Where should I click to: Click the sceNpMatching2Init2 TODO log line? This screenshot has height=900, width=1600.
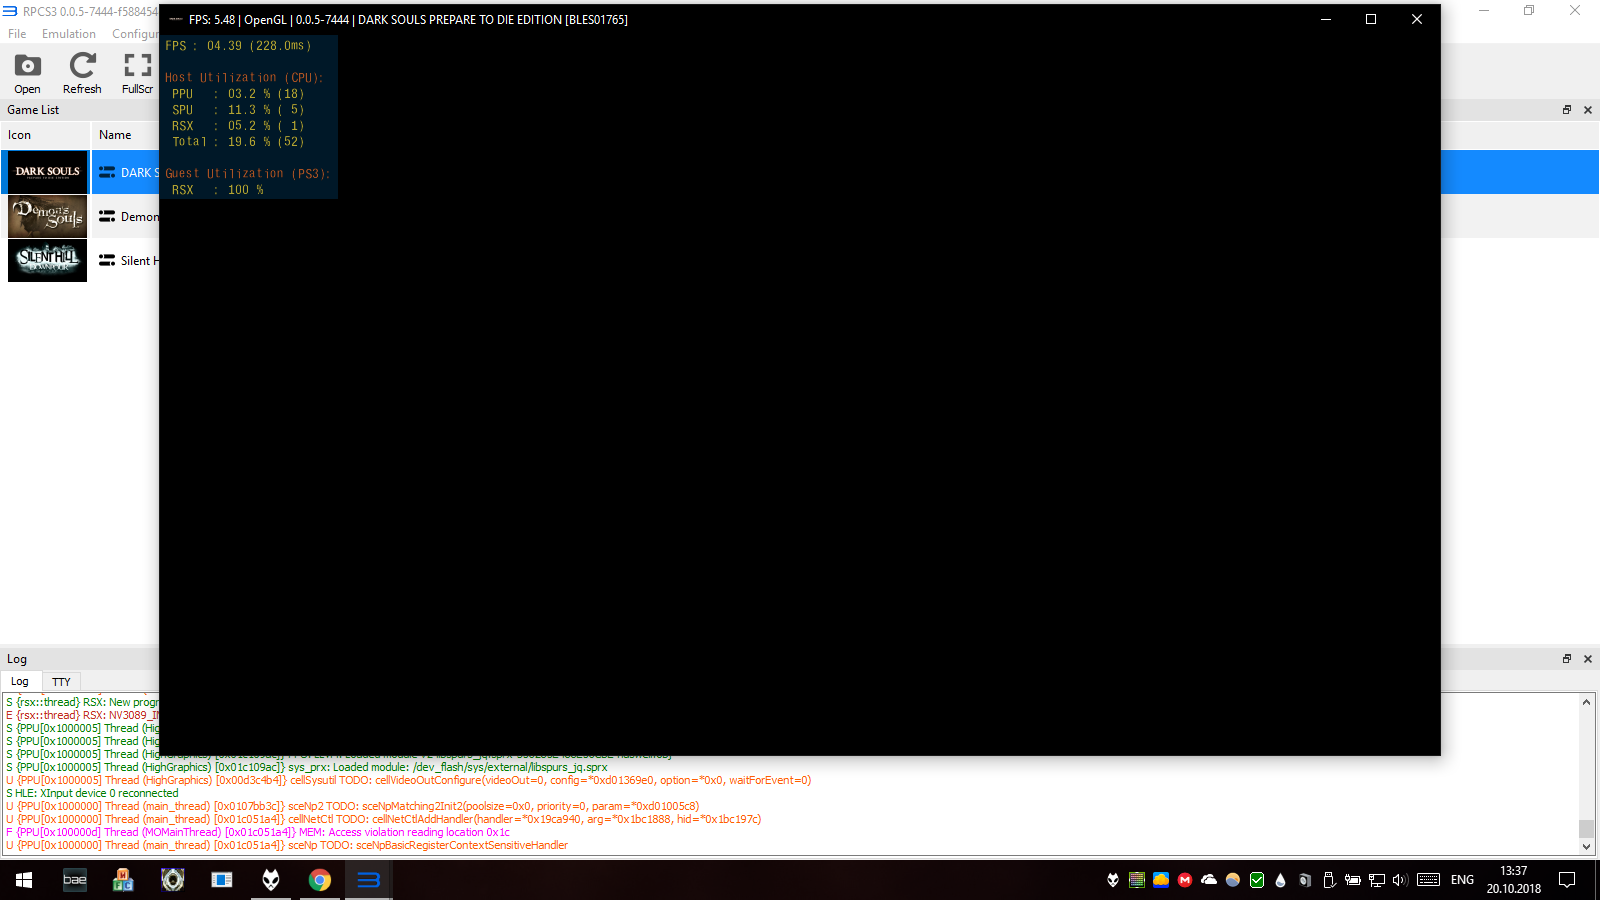point(352,806)
